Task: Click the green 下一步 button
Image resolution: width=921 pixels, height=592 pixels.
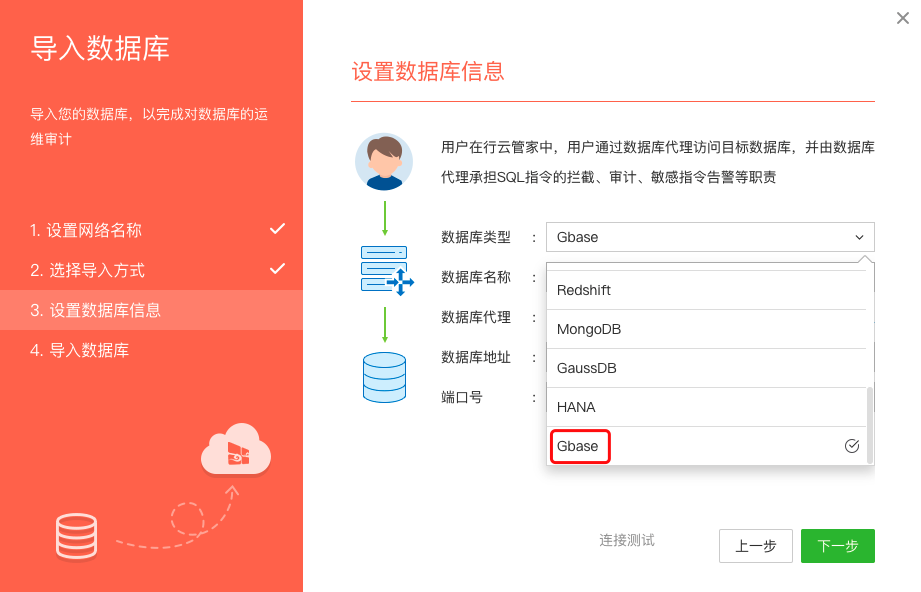Action: (x=838, y=546)
